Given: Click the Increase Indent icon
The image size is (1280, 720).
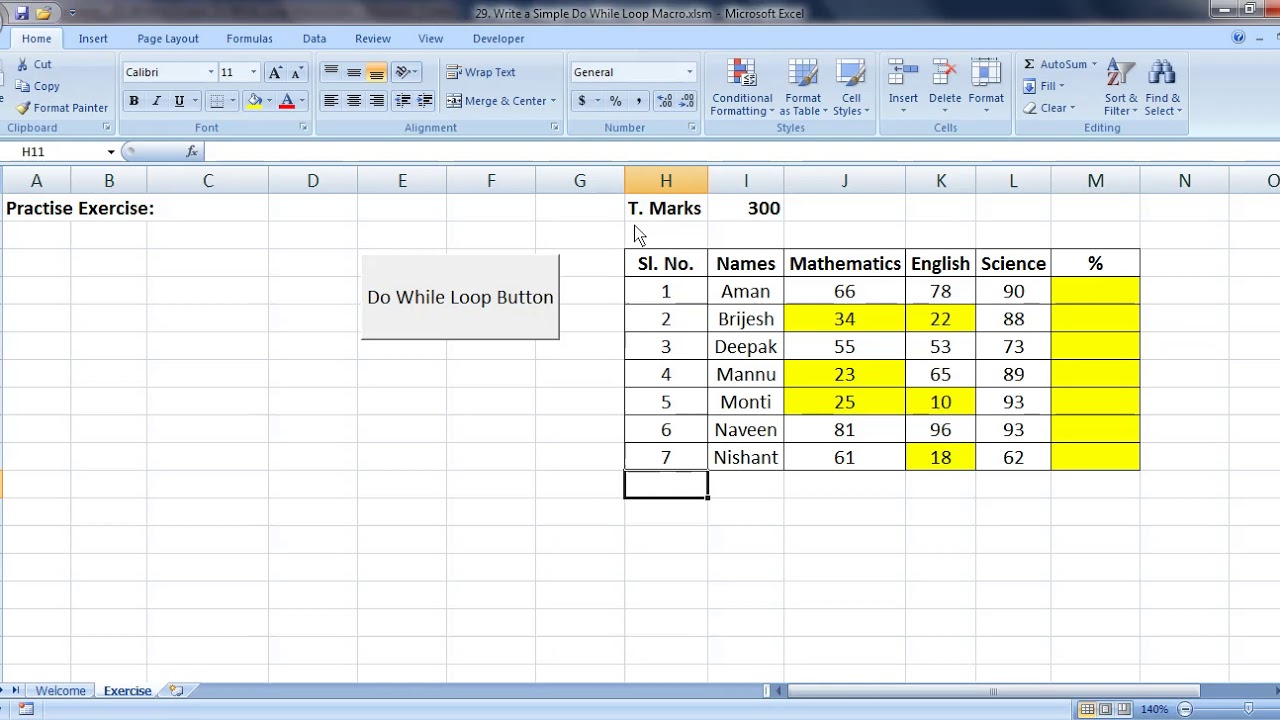Looking at the screenshot, I should coord(425,101).
